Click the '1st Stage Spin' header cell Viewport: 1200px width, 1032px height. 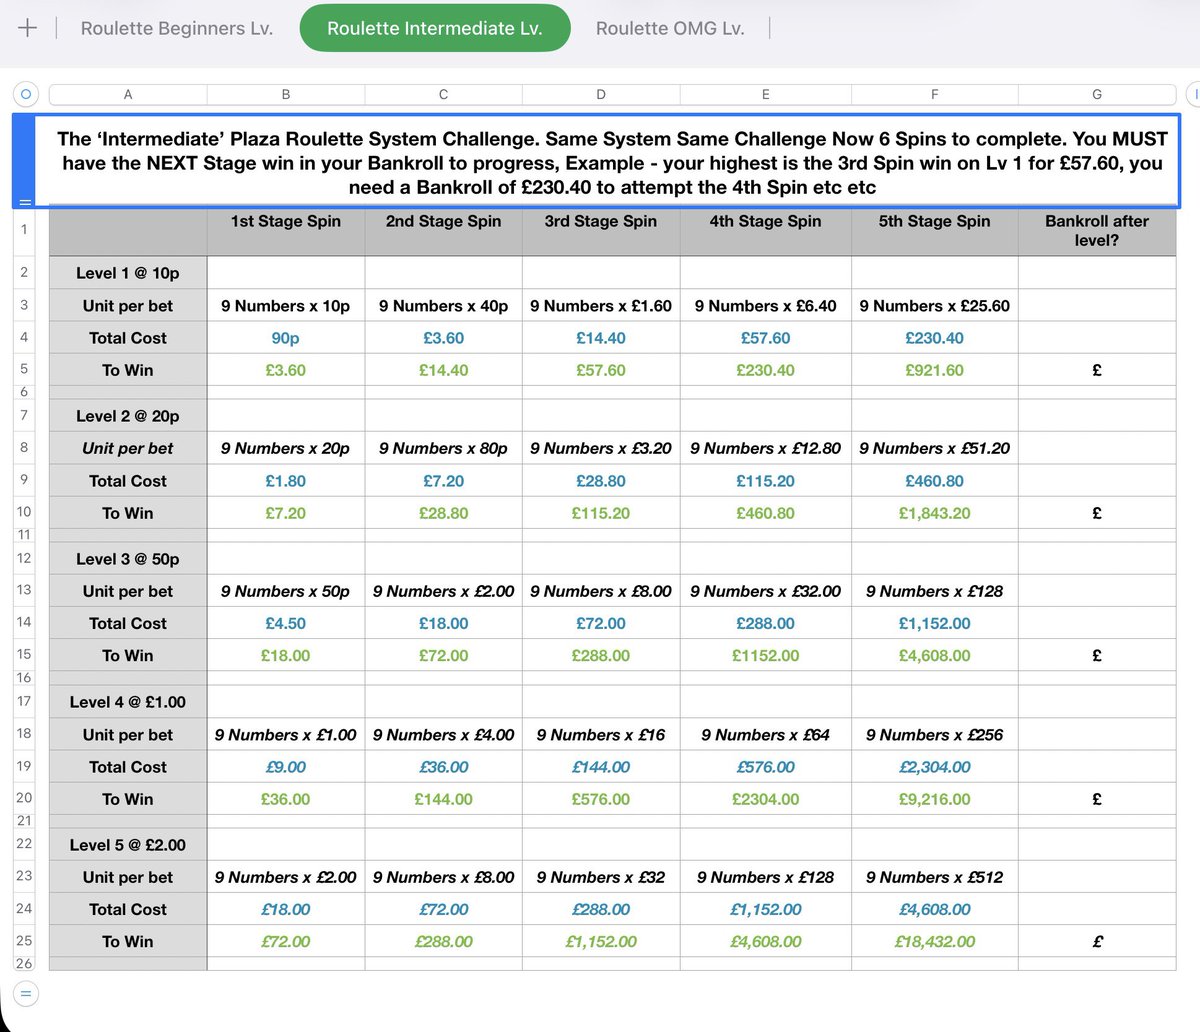click(x=286, y=230)
